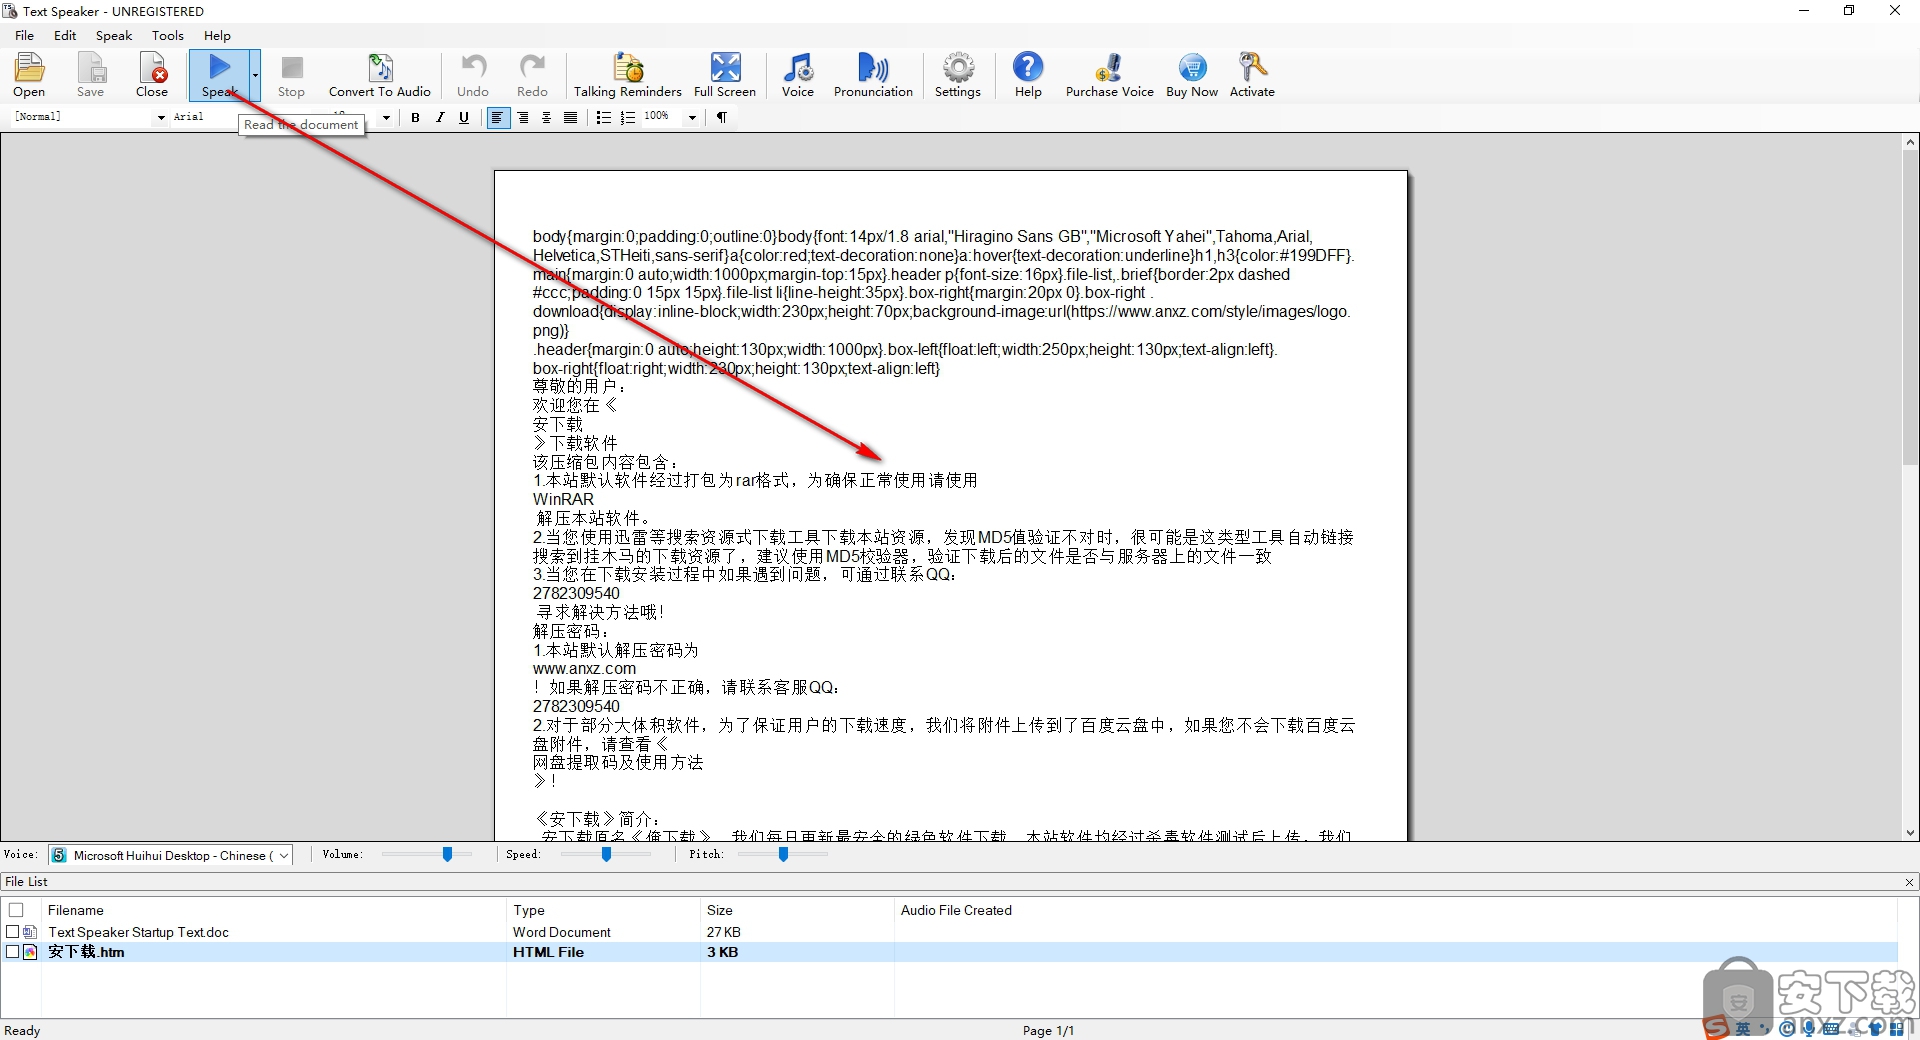Open Help from the toolbar icon
Screen dimensions: 1920x1040
pos(1028,75)
